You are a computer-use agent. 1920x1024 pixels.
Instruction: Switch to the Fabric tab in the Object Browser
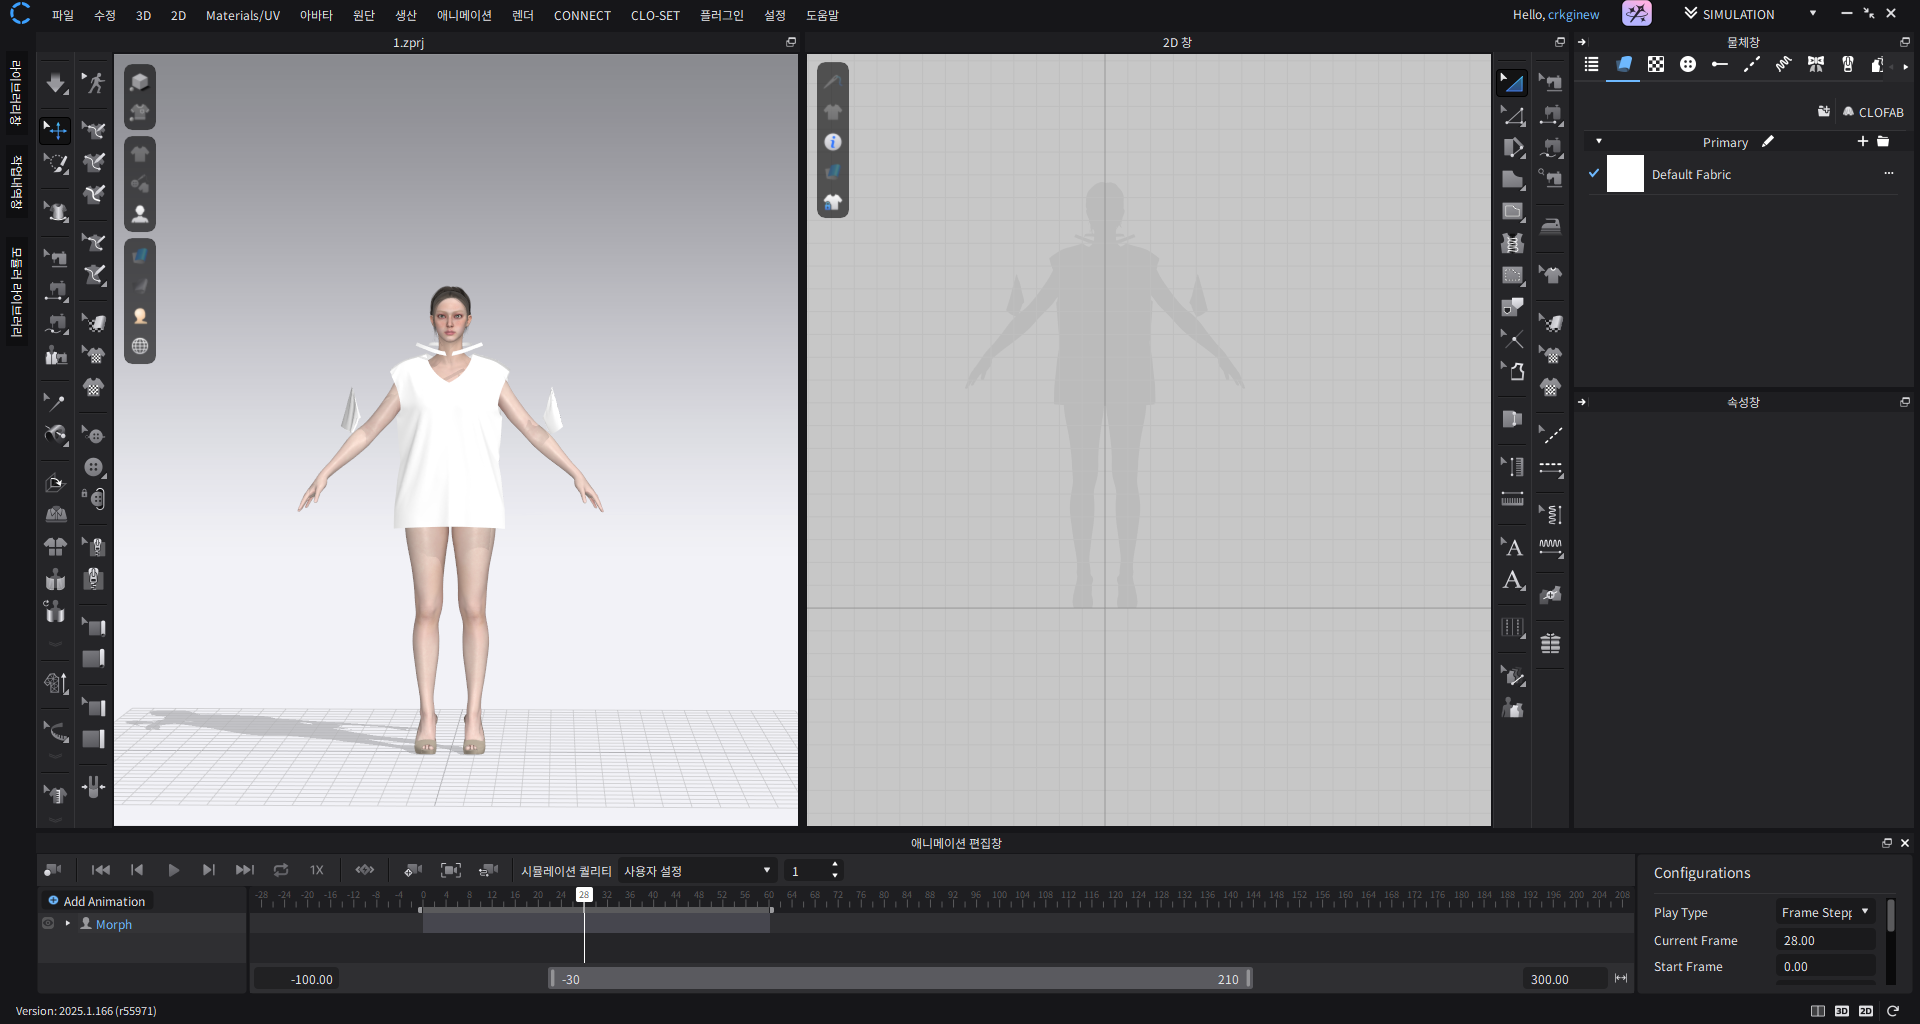[x=1624, y=65]
